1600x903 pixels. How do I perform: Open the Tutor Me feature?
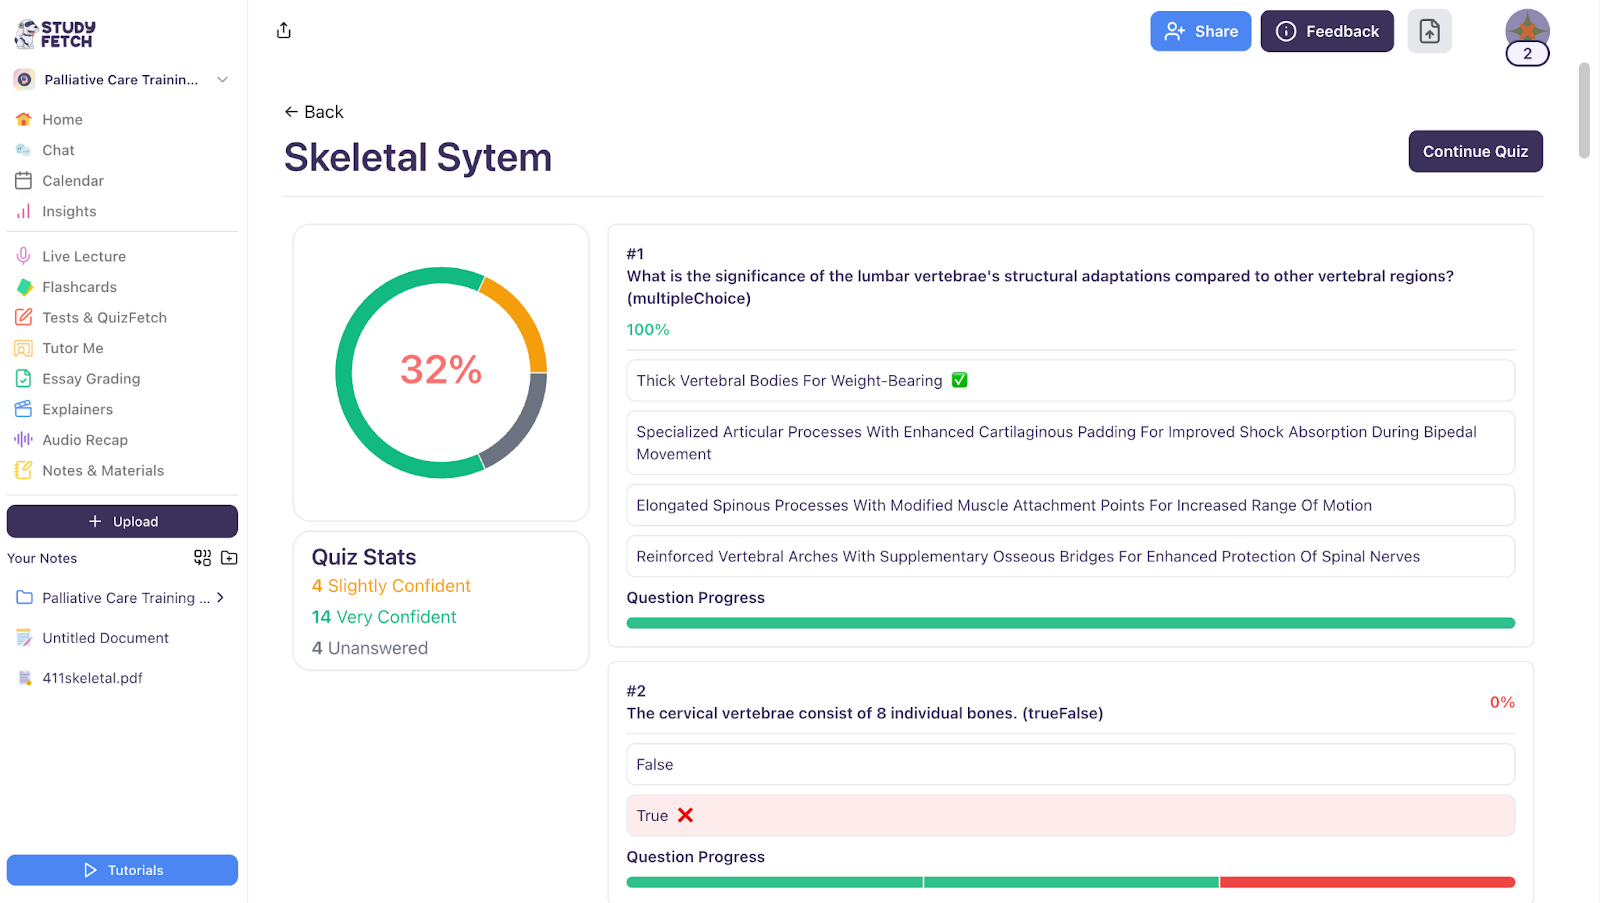click(72, 348)
